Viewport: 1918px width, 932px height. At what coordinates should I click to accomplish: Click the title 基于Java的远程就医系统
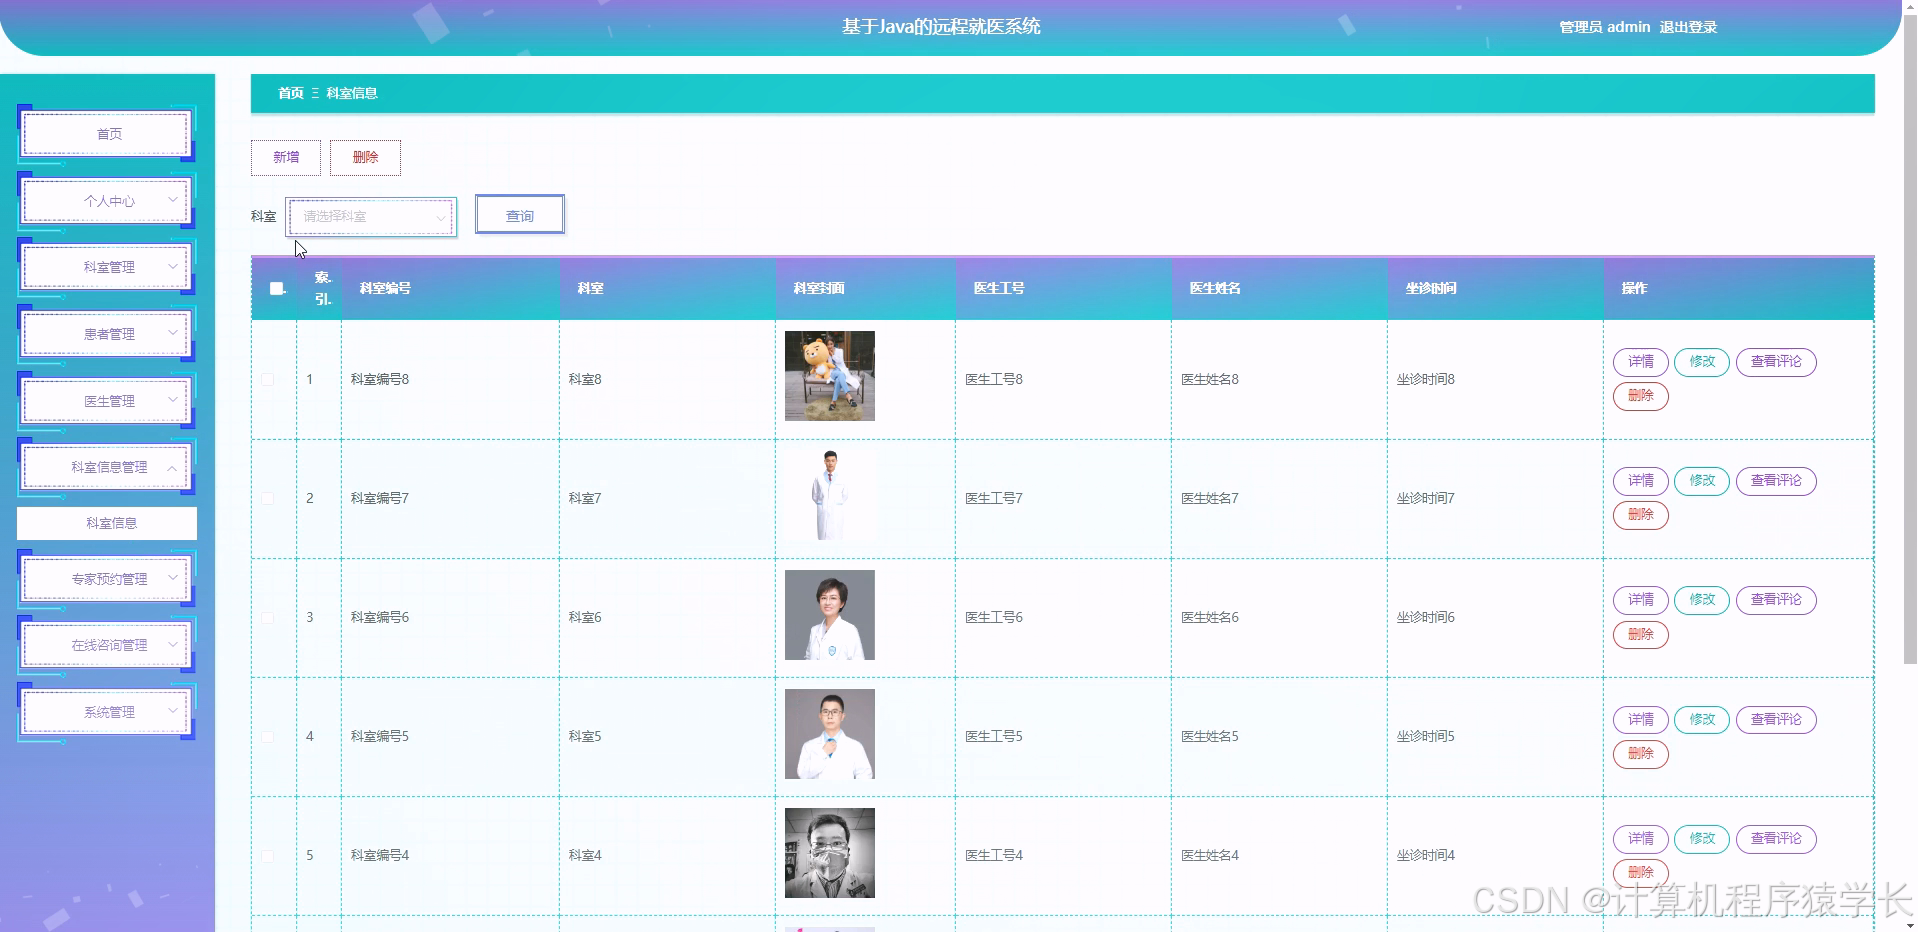point(941,27)
